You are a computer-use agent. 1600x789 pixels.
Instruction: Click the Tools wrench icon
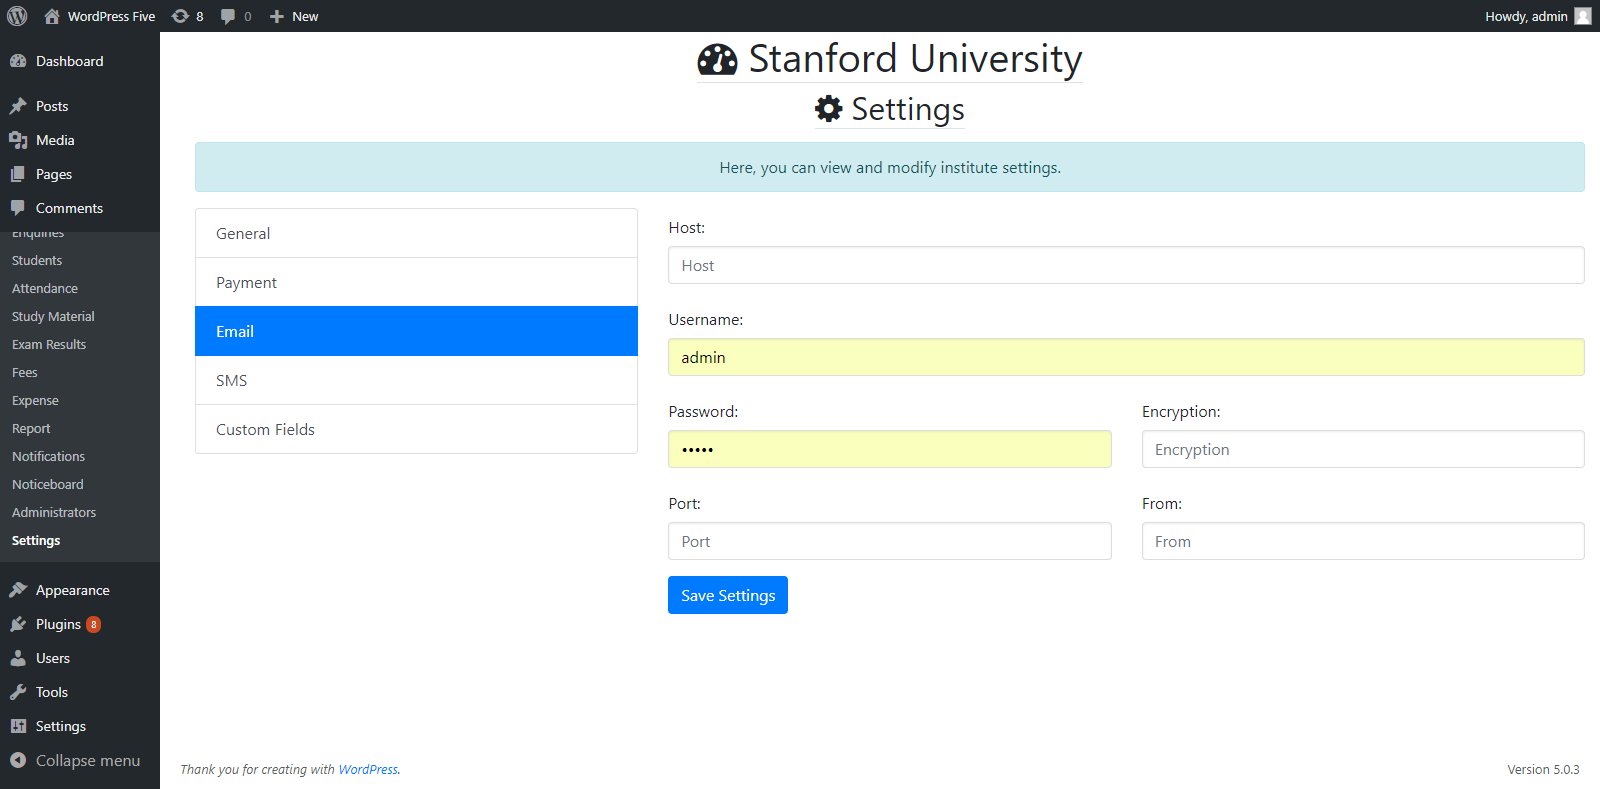point(18,692)
